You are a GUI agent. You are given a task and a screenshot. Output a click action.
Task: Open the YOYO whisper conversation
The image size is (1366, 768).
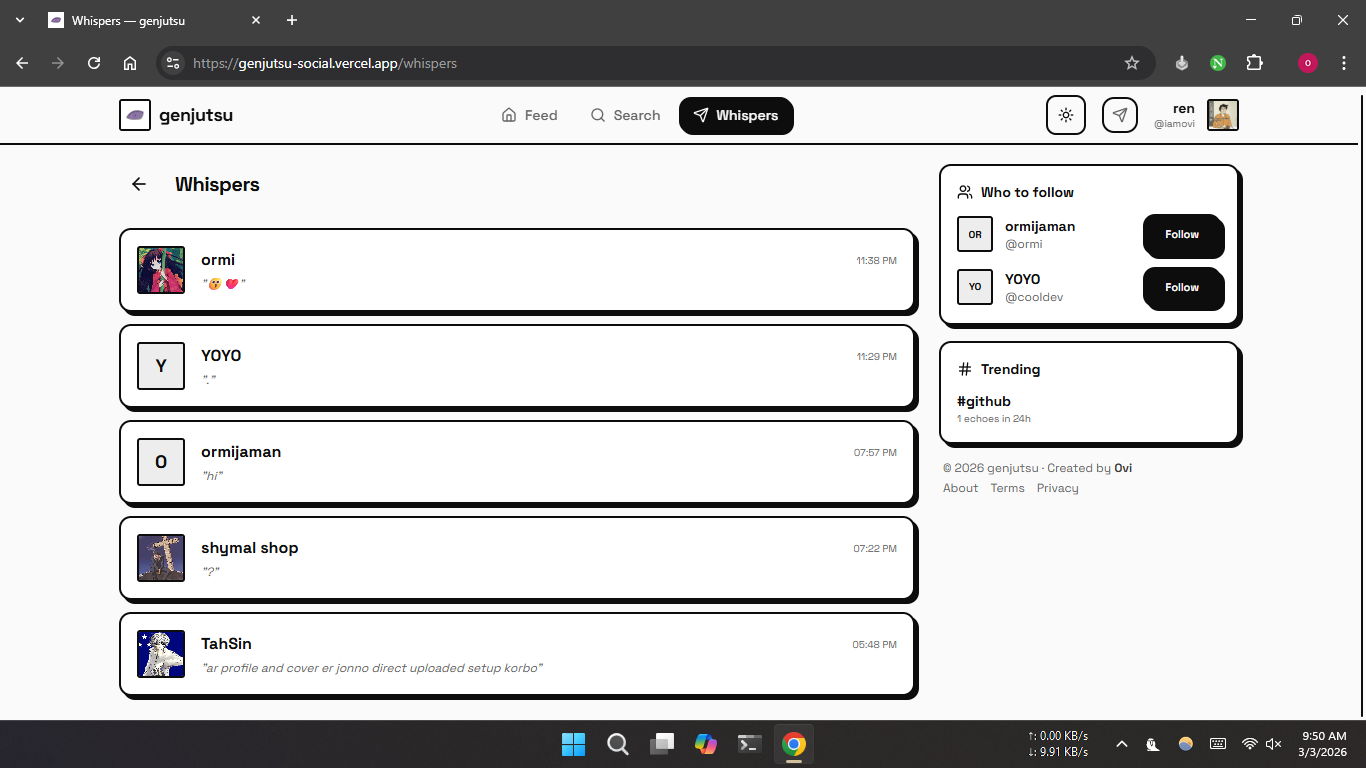pos(517,366)
